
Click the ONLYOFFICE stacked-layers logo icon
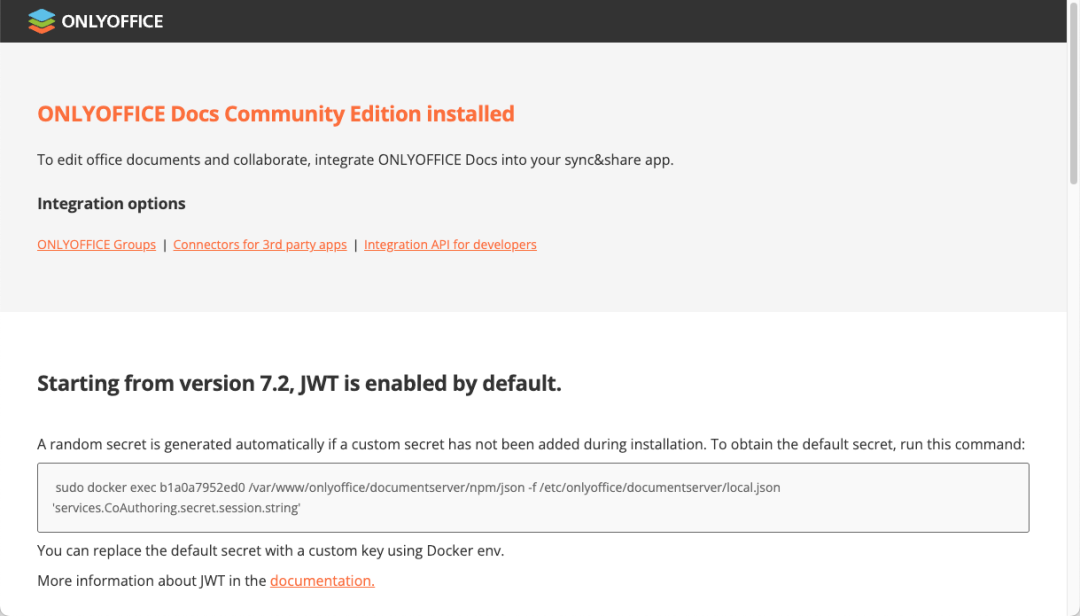click(41, 21)
